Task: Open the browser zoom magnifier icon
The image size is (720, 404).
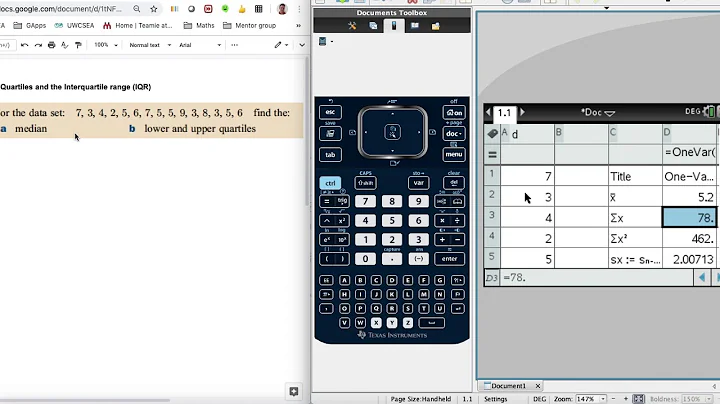Action: point(136,9)
